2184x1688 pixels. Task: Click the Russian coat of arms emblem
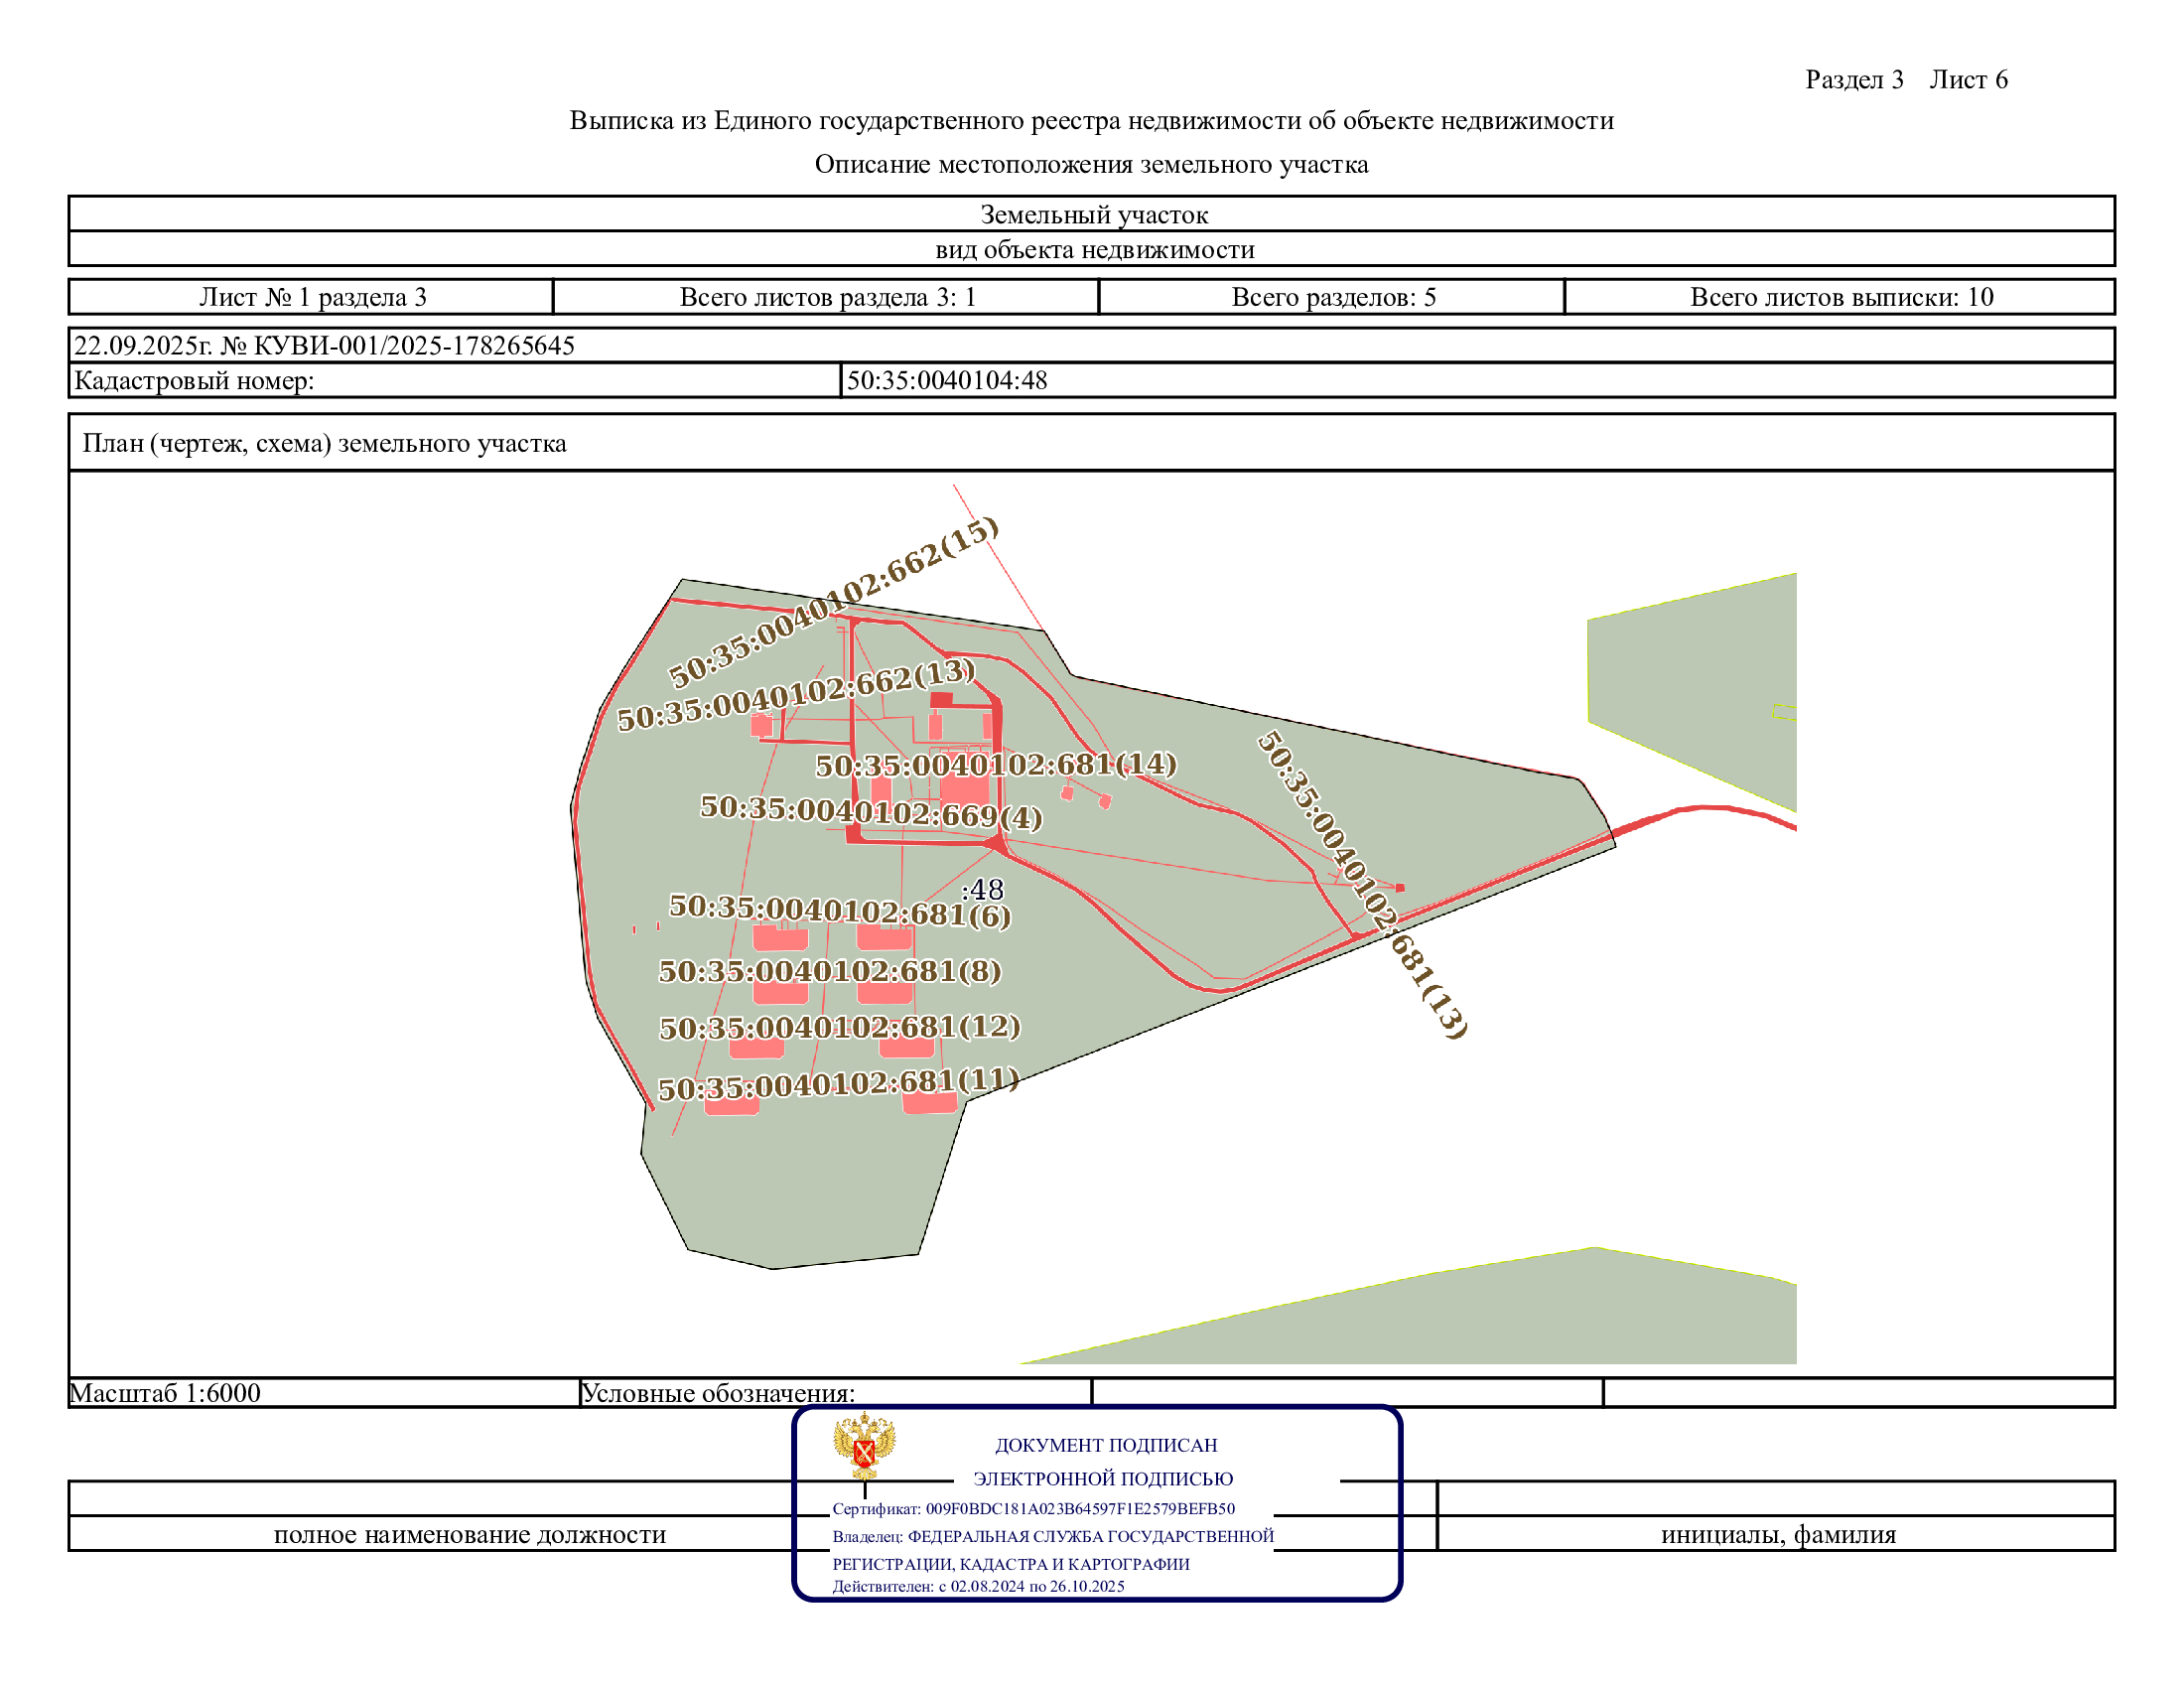(x=864, y=1446)
